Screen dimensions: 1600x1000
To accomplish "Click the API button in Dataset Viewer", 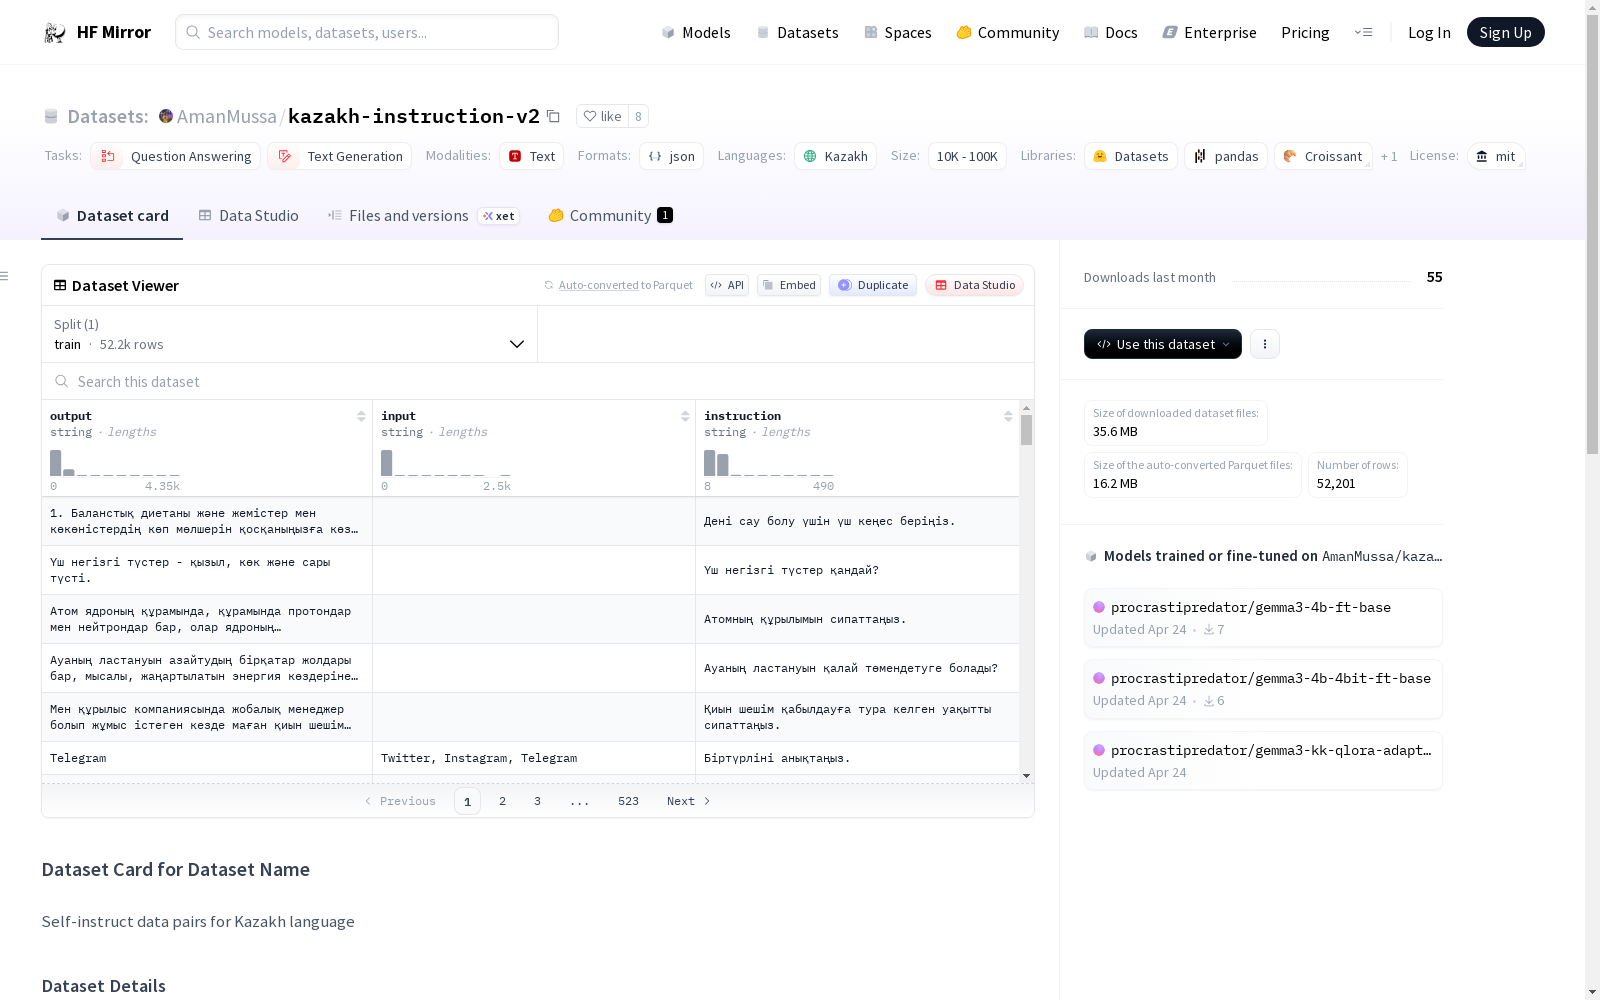I will point(727,285).
